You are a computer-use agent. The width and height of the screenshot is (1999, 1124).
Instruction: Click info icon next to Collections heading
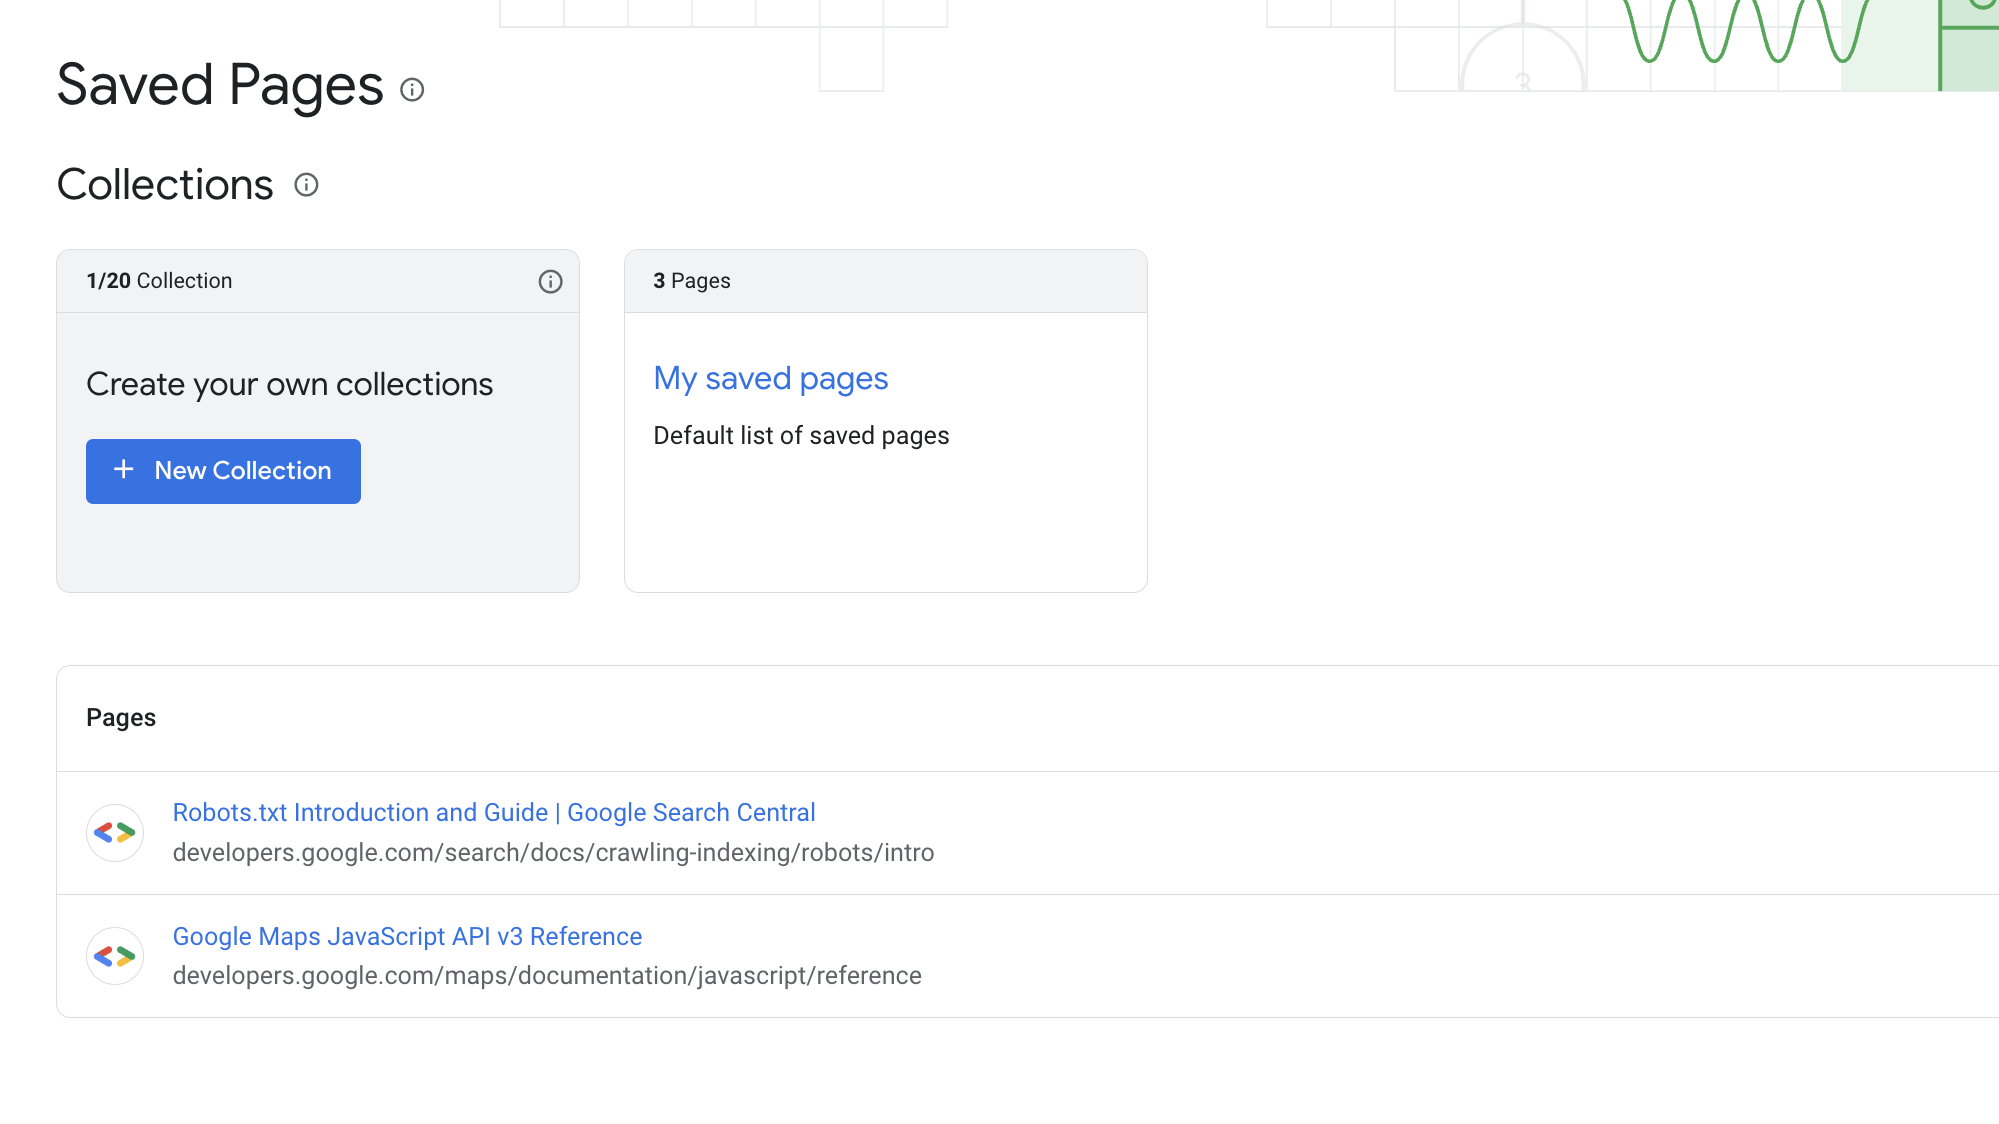pyautogui.click(x=306, y=185)
